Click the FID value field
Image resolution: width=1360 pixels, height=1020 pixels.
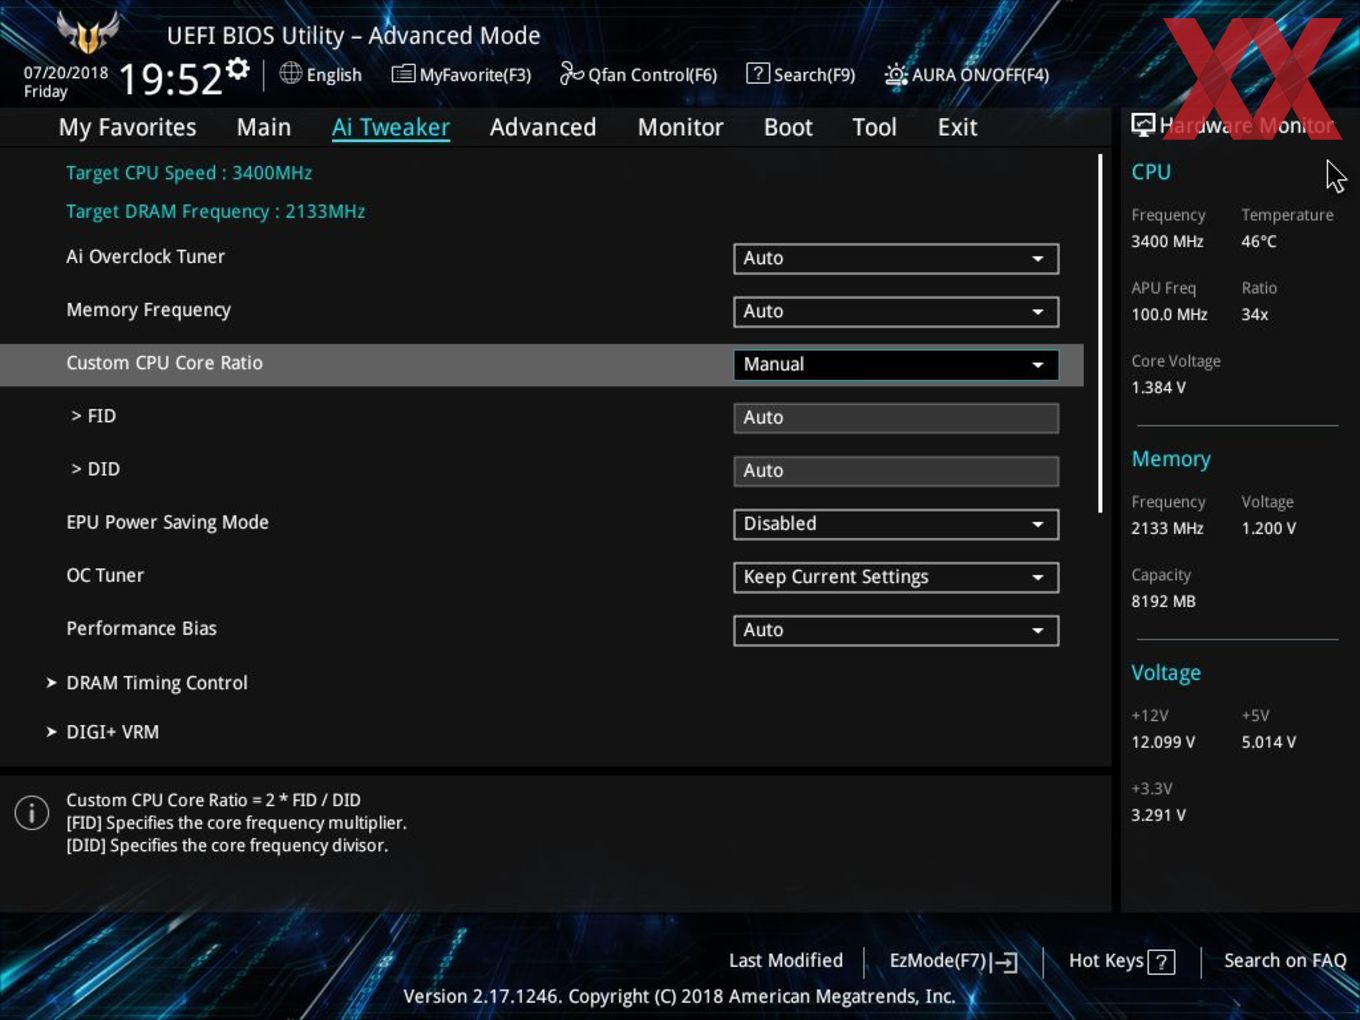896,418
